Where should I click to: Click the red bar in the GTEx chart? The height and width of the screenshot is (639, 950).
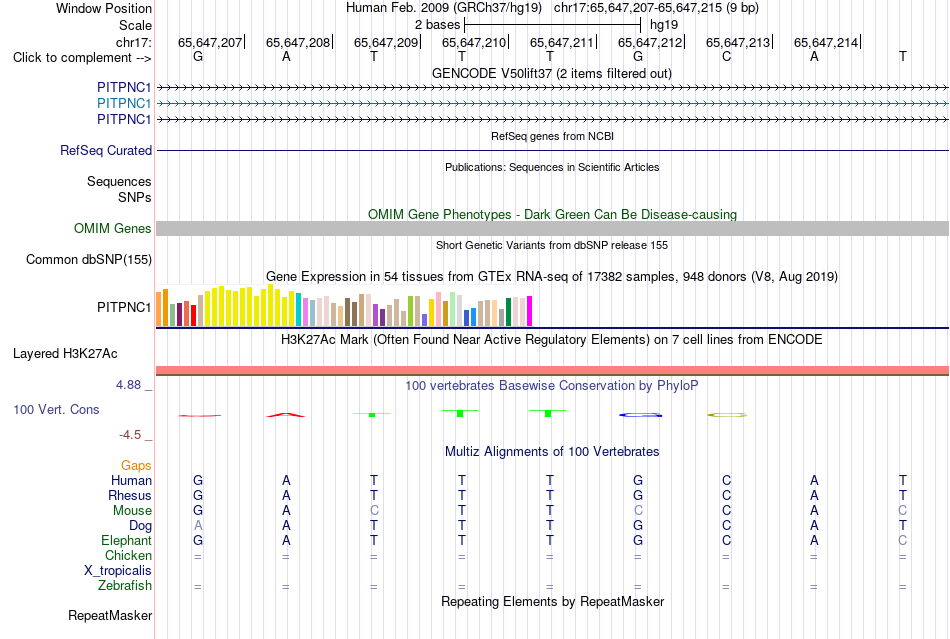[x=193, y=316]
